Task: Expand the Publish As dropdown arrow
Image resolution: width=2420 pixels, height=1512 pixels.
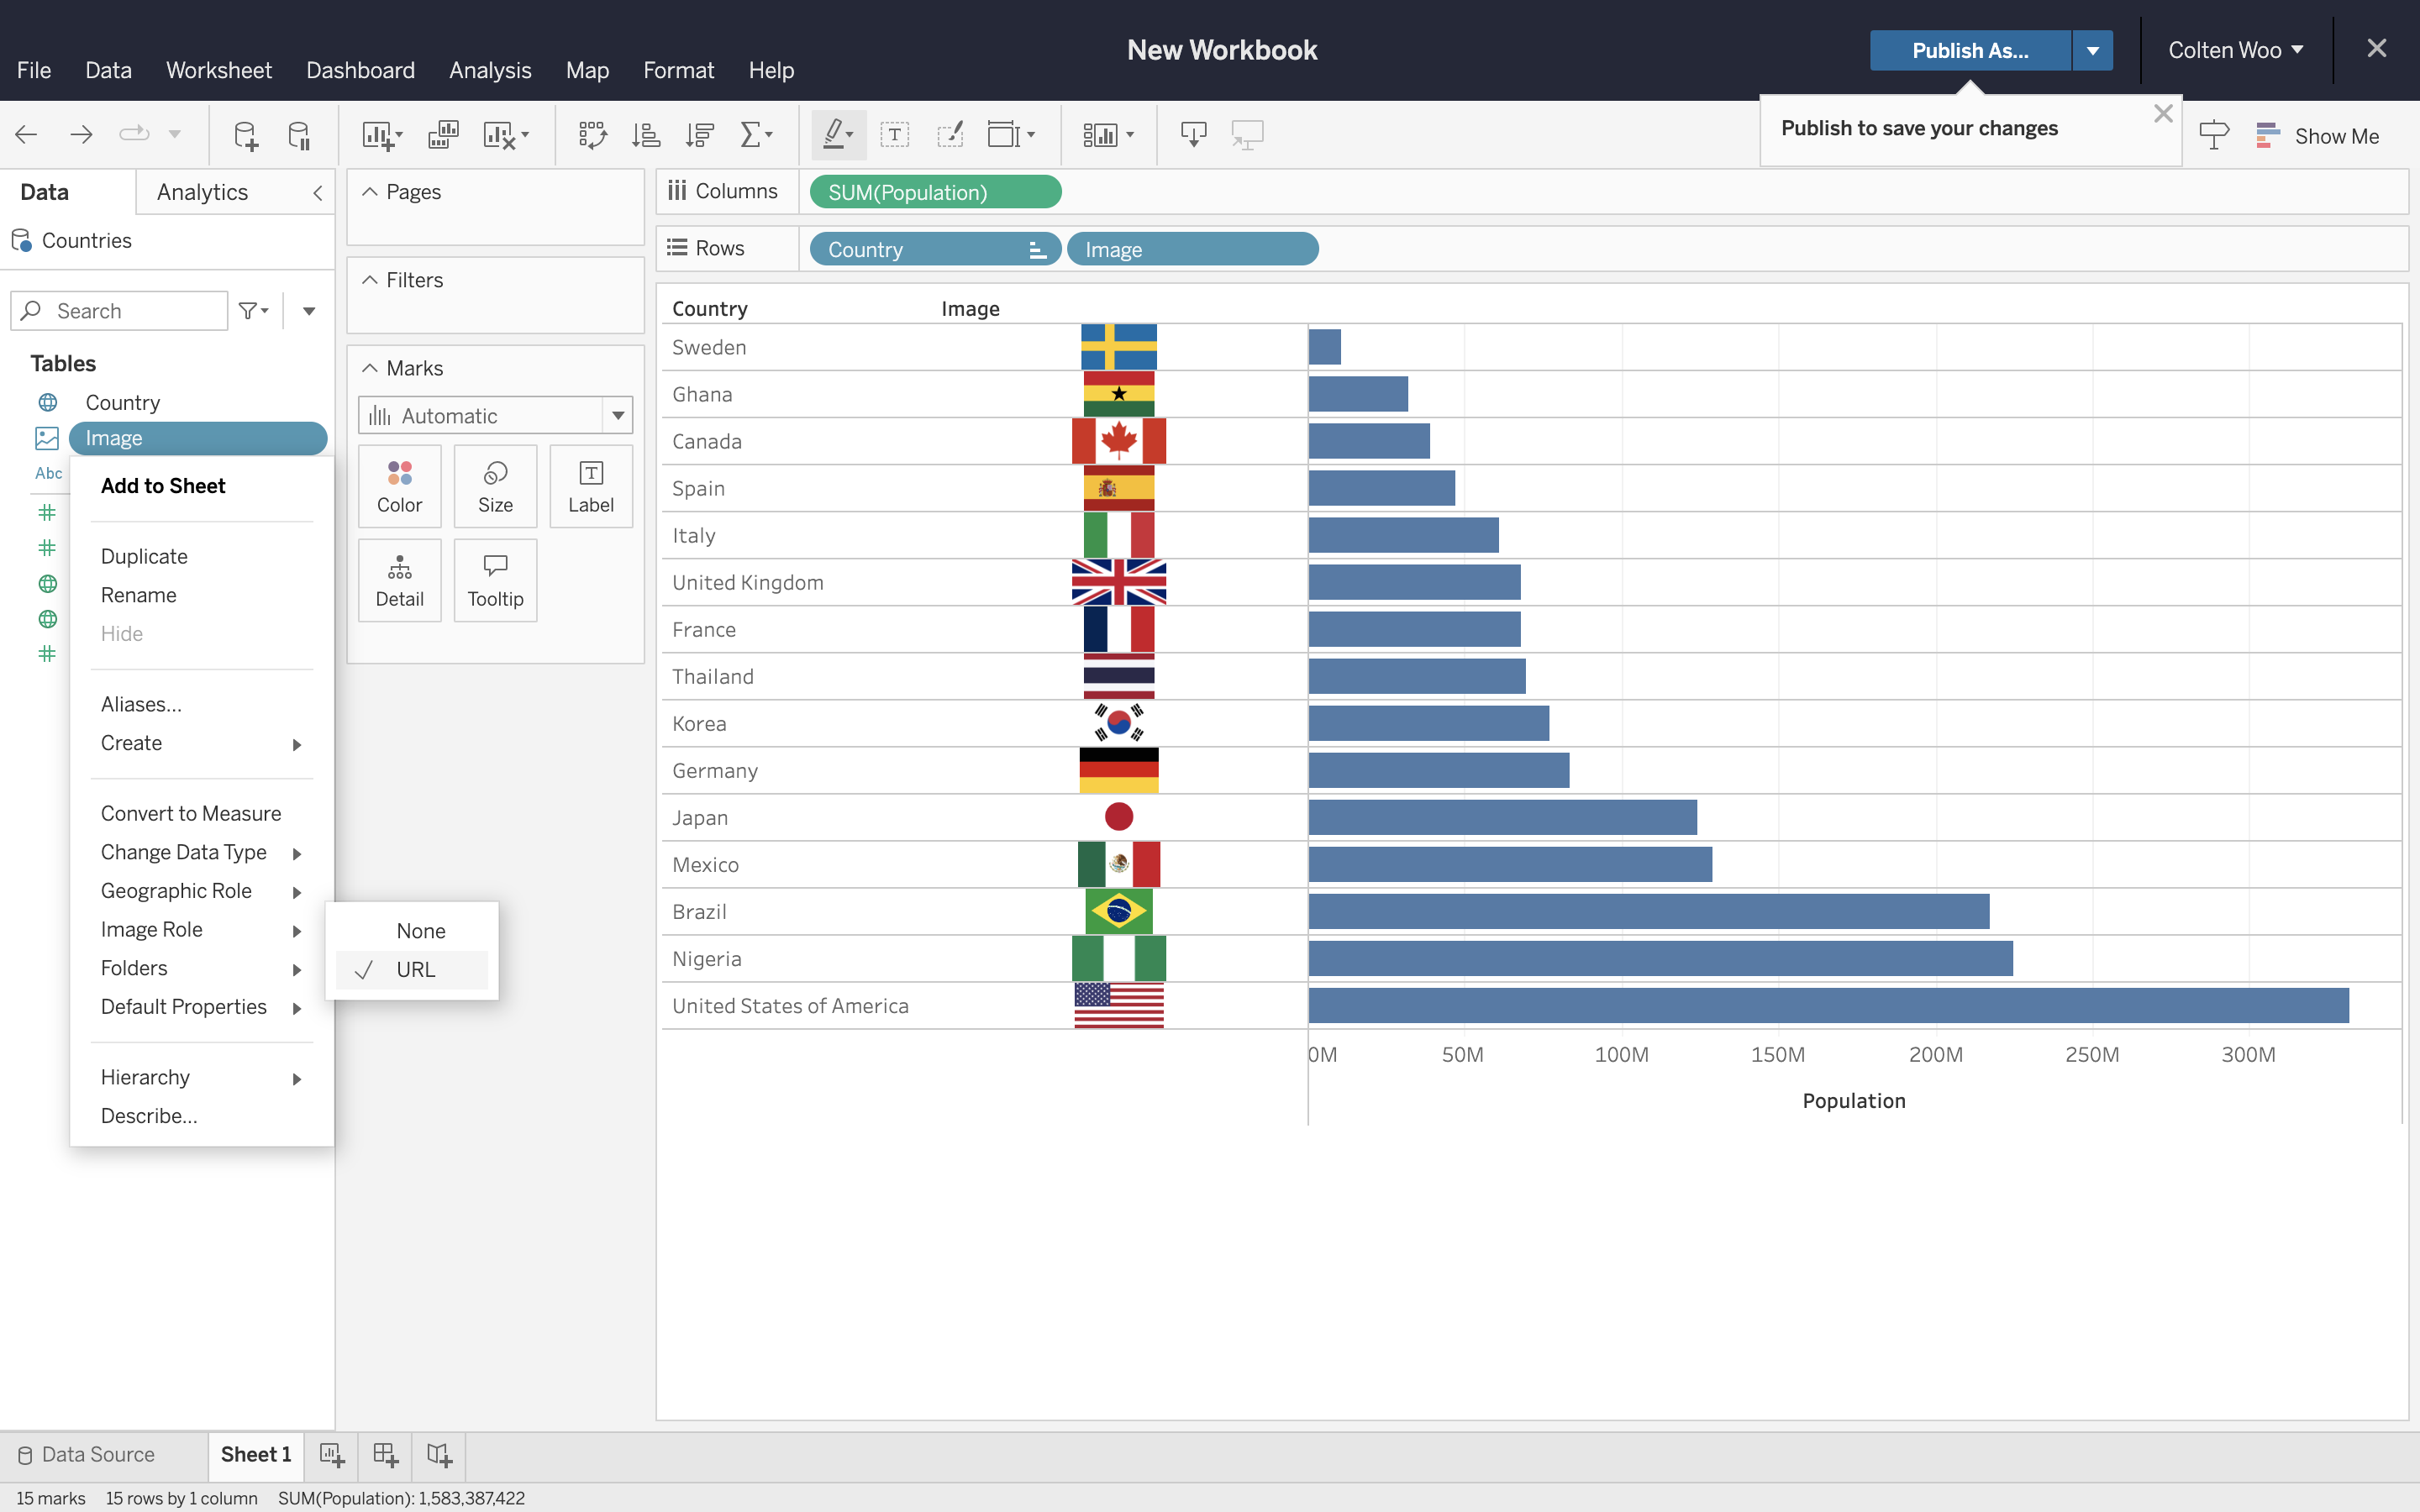Action: (x=2092, y=51)
